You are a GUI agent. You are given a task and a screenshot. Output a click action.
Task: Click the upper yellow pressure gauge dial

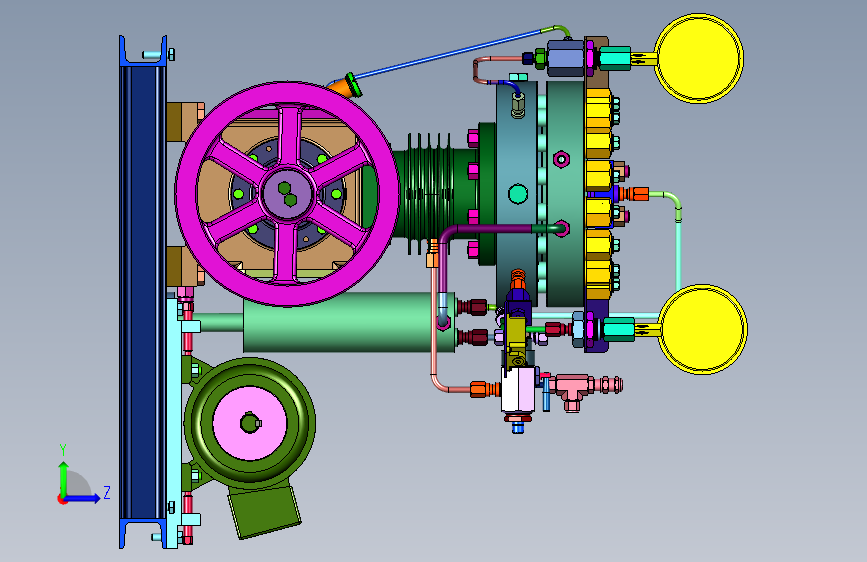click(698, 58)
